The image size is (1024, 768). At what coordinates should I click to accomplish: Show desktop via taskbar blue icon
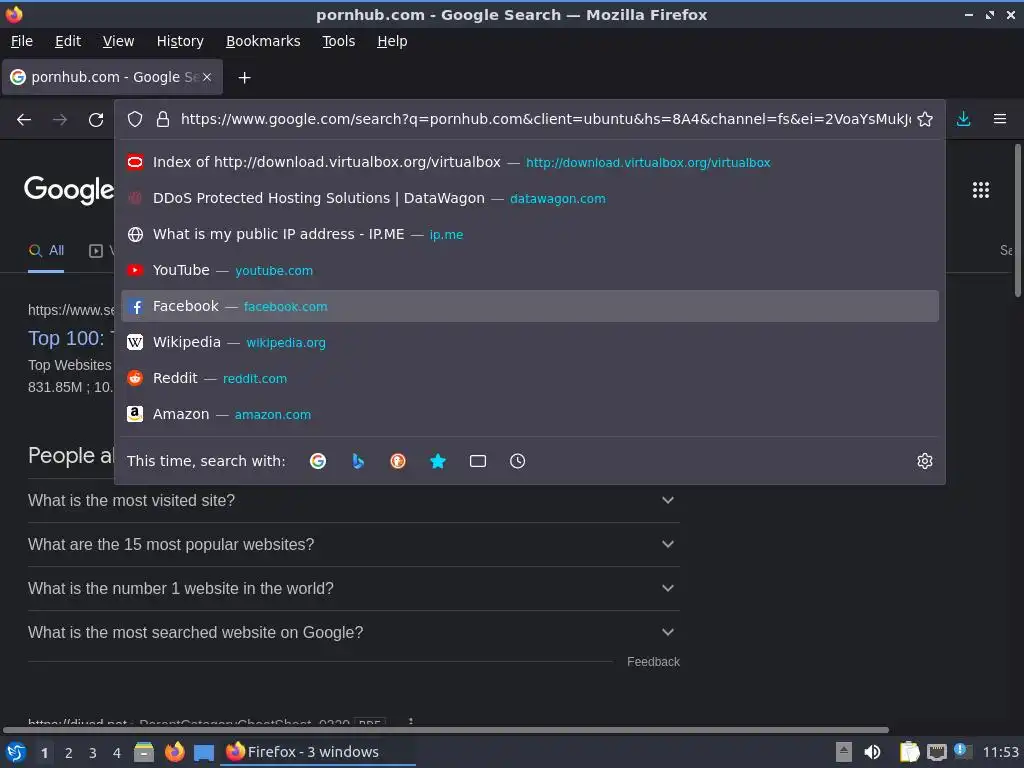click(x=204, y=753)
